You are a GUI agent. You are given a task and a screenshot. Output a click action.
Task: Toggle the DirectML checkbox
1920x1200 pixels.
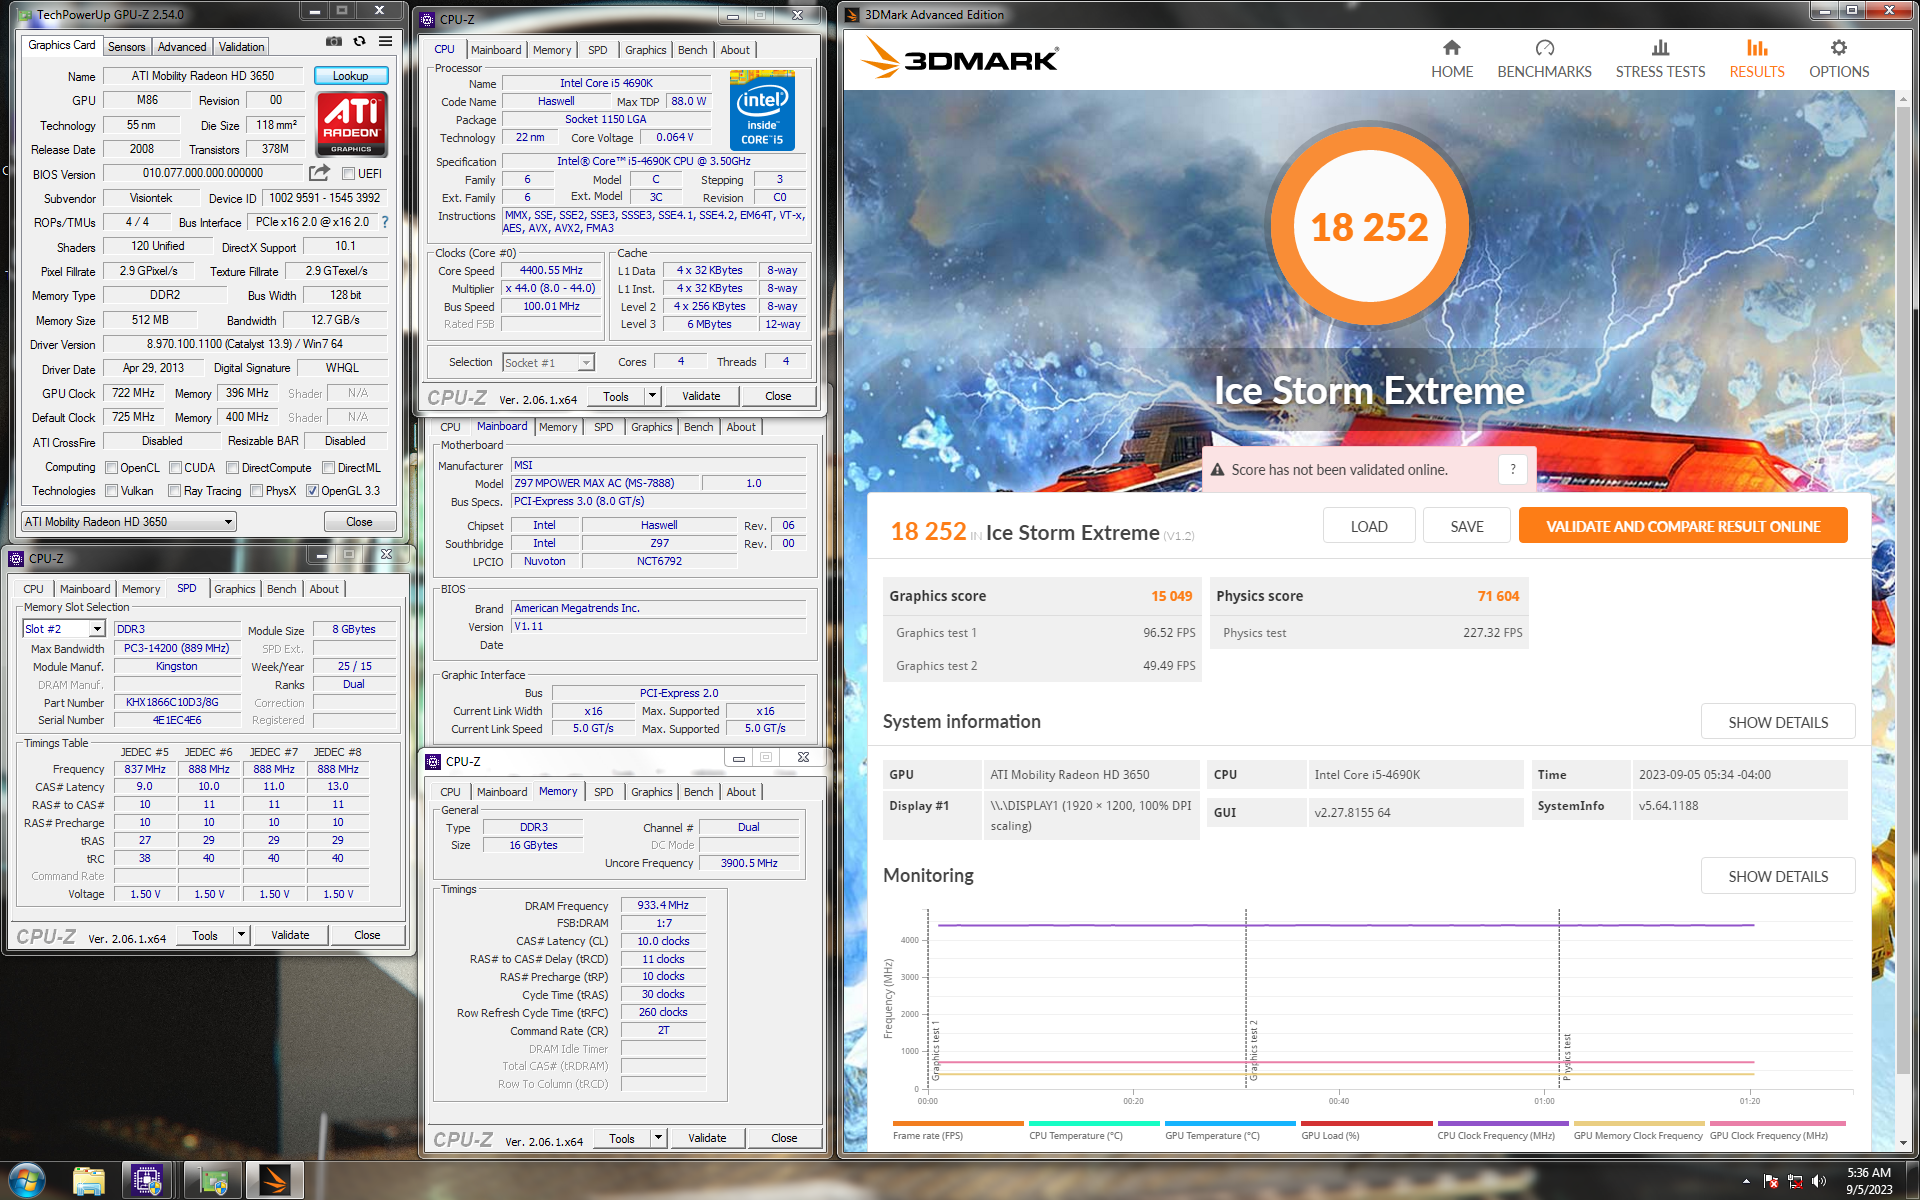(328, 467)
